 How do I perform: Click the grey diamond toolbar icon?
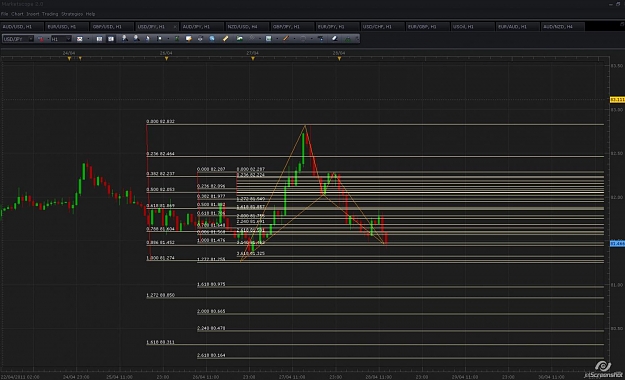pyautogui.click(x=252, y=38)
